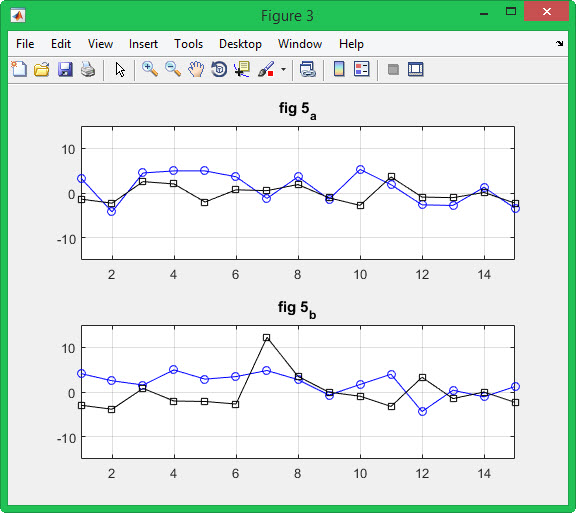Activate the Rotate 3D tool
This screenshot has height=513, width=576.
[x=219, y=69]
